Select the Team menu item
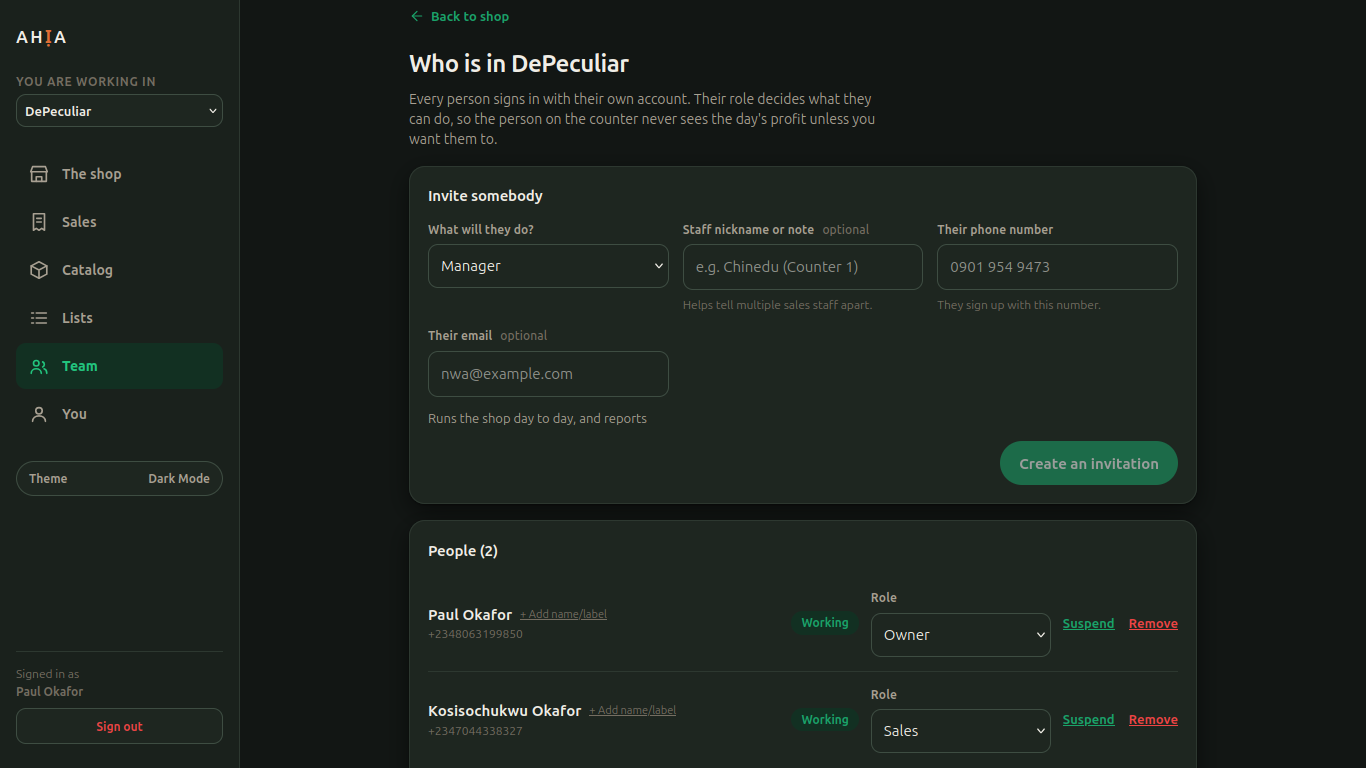The image size is (1366, 768). coord(119,366)
